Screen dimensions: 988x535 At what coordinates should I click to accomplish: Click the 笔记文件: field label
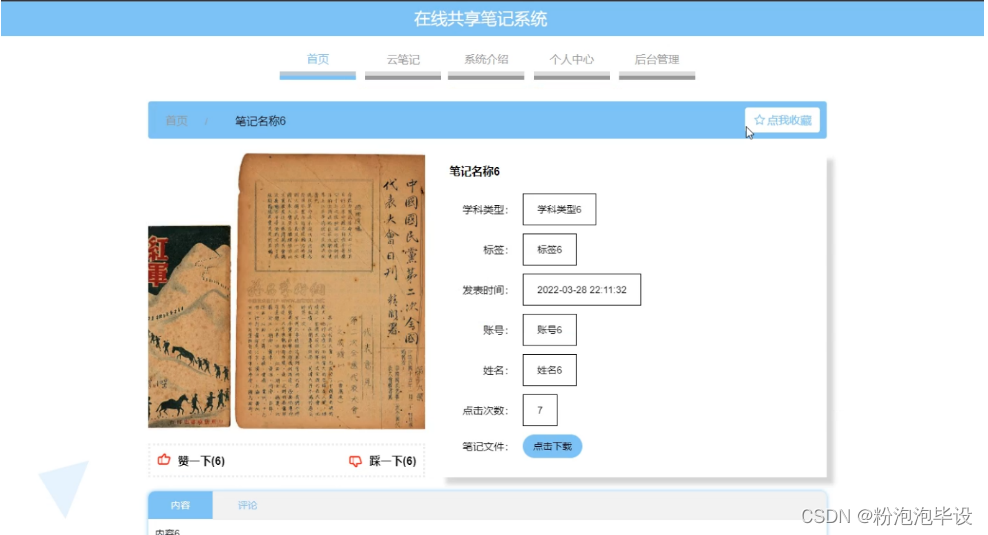coord(485,446)
